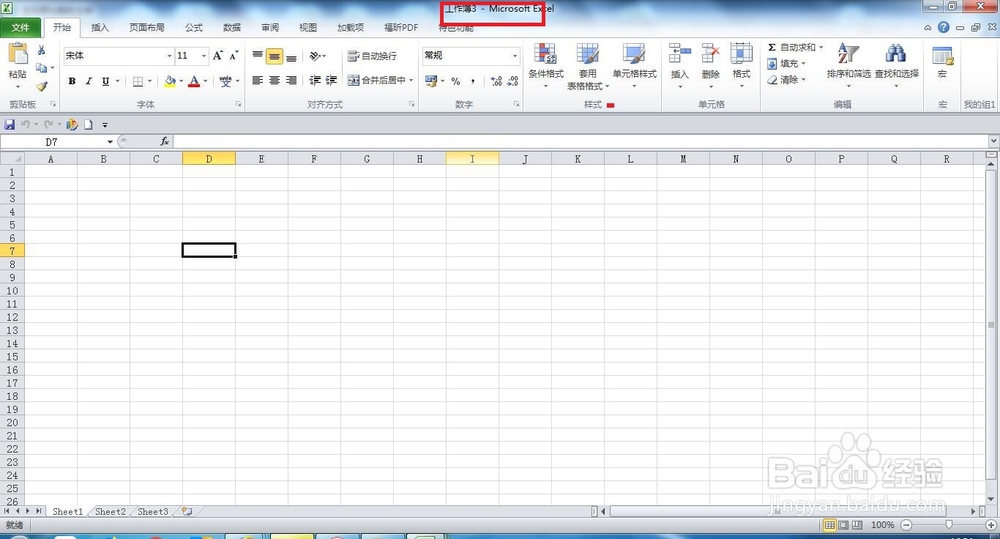The image size is (1000, 539).
Task: Click the zoom slider handle
Action: (949, 524)
